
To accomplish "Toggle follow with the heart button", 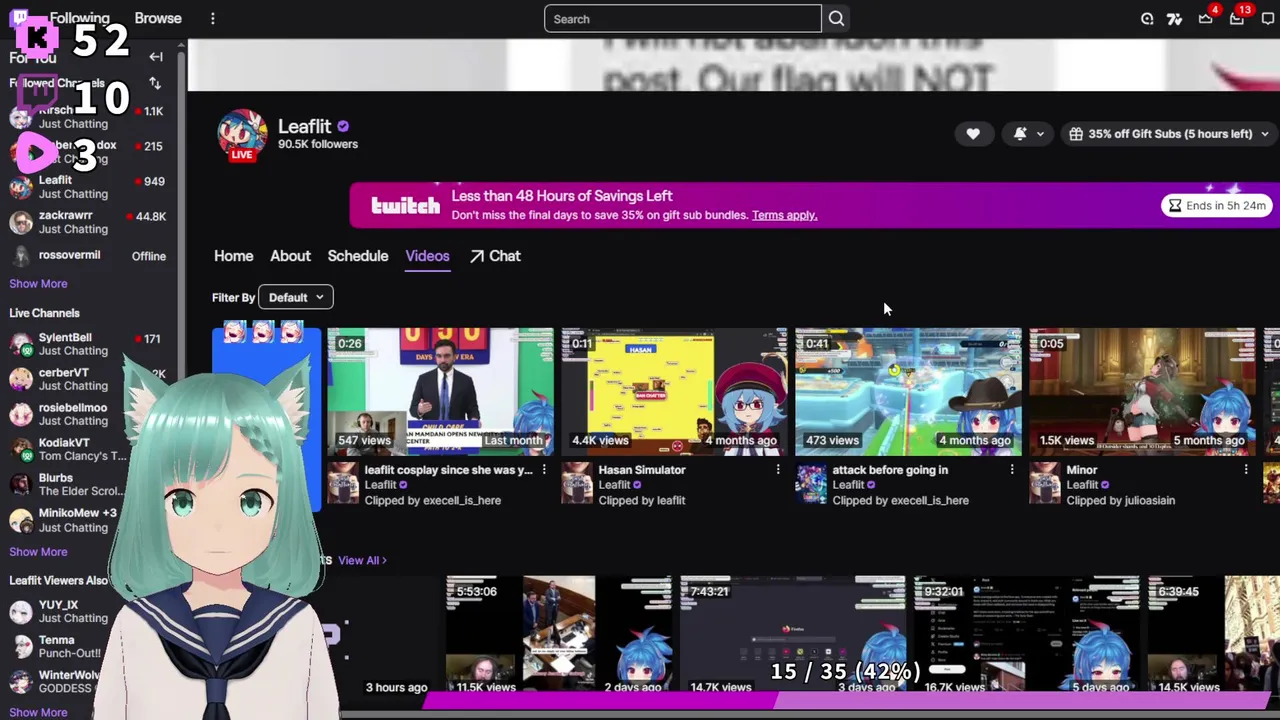I will [973, 134].
